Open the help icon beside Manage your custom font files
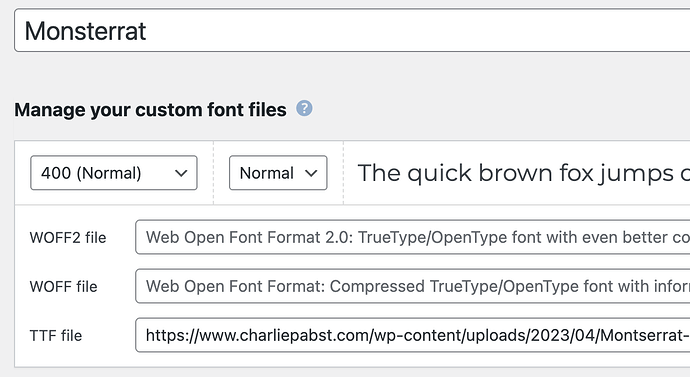690x377 pixels. [x=304, y=108]
